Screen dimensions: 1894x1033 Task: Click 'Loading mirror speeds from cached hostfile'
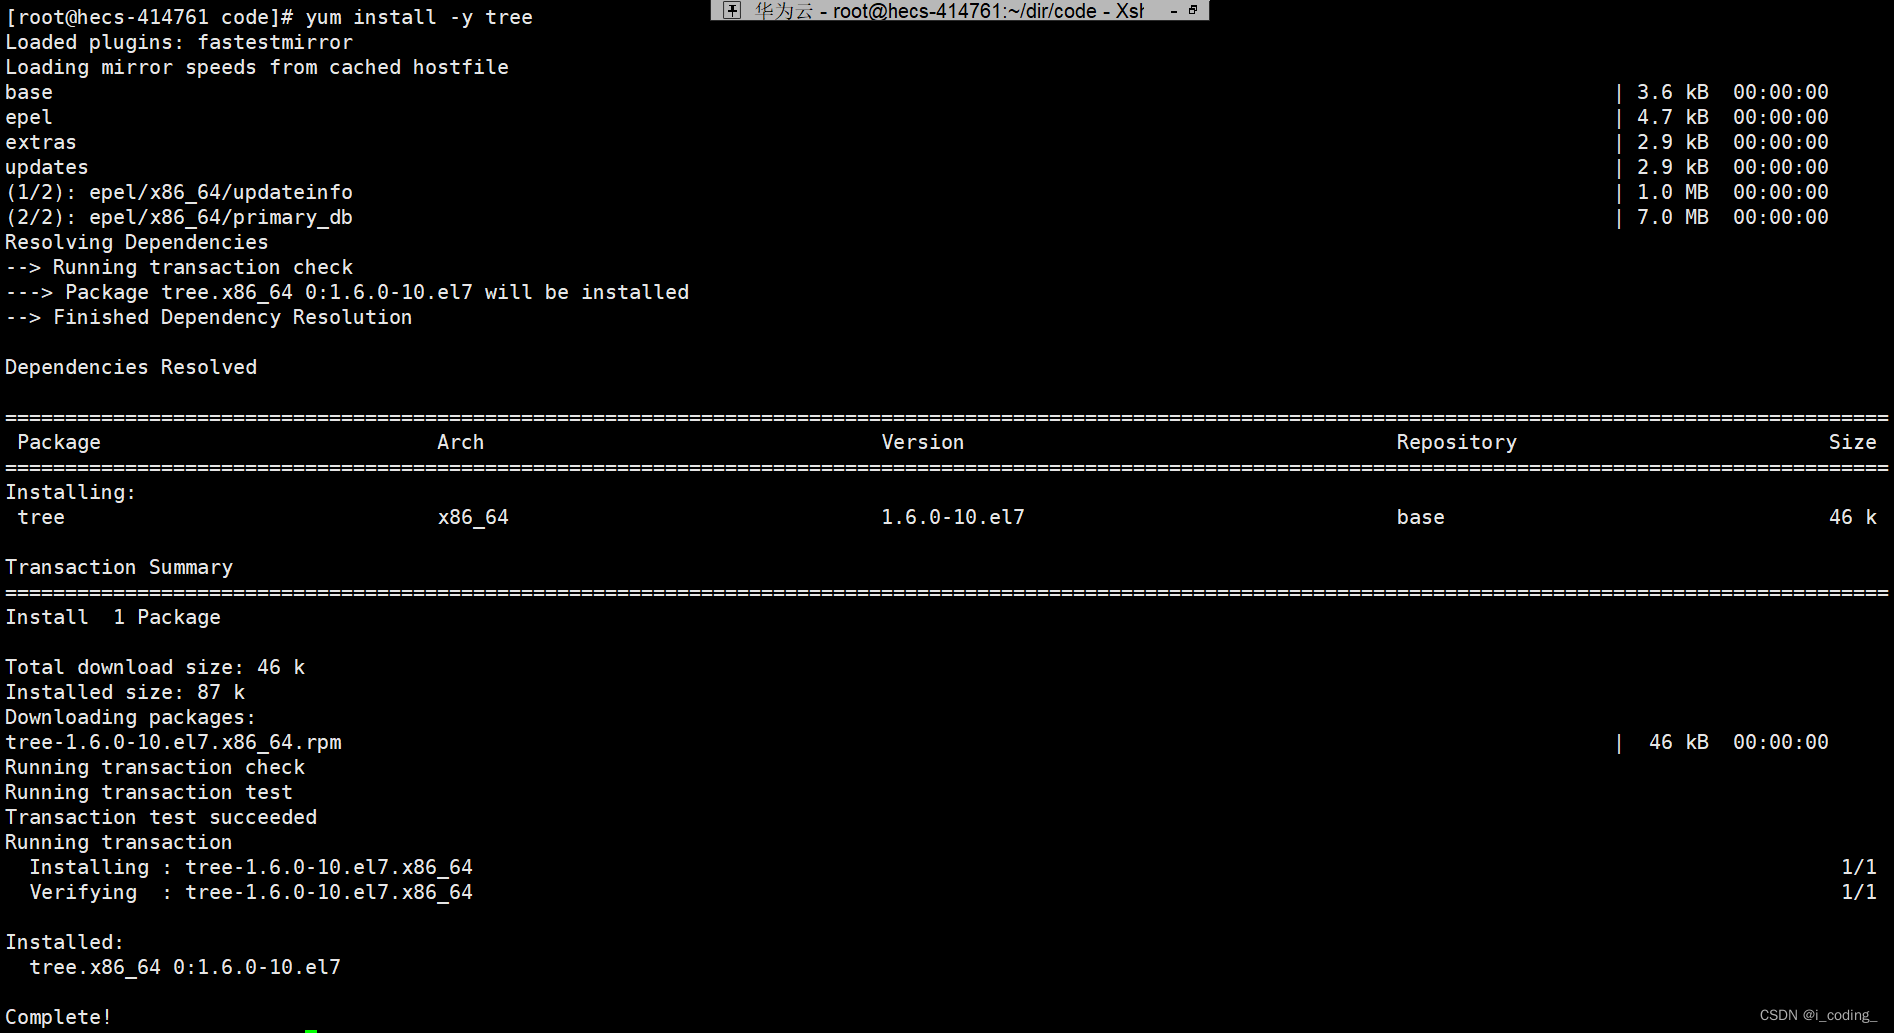click(x=257, y=67)
